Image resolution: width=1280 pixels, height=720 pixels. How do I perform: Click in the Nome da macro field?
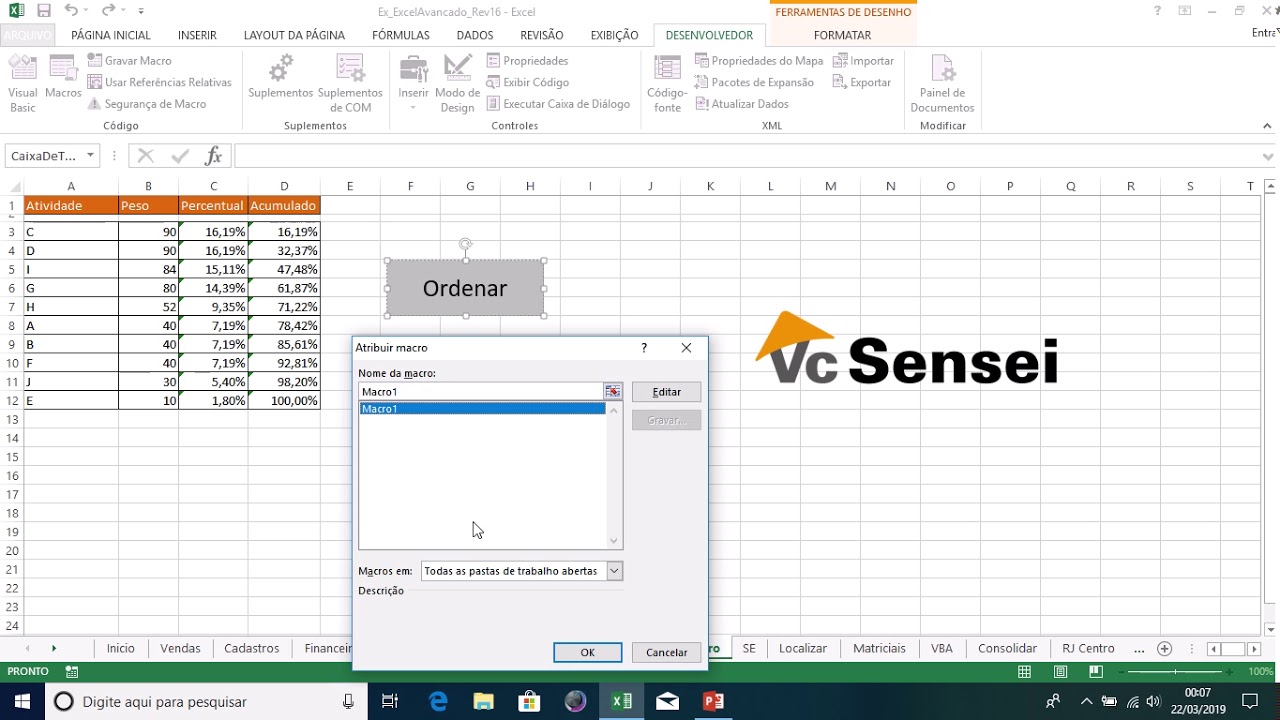click(481, 392)
